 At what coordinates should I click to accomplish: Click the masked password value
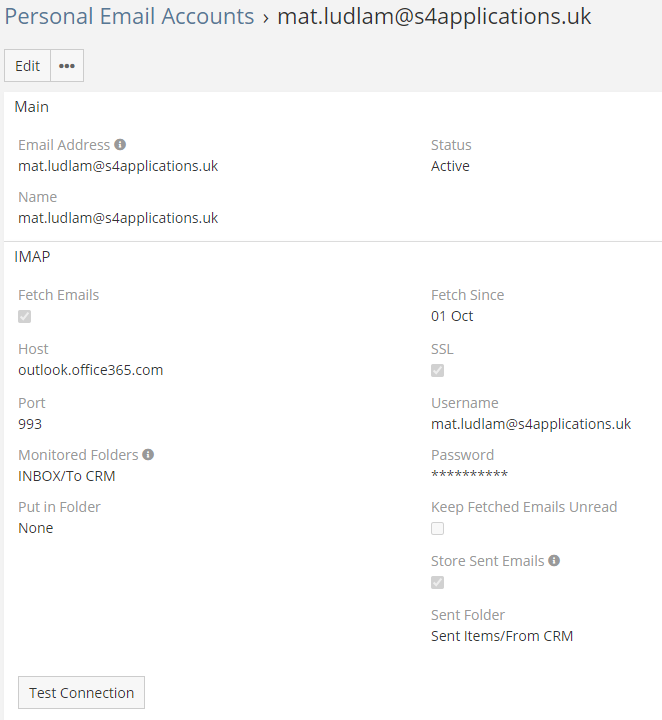469,476
